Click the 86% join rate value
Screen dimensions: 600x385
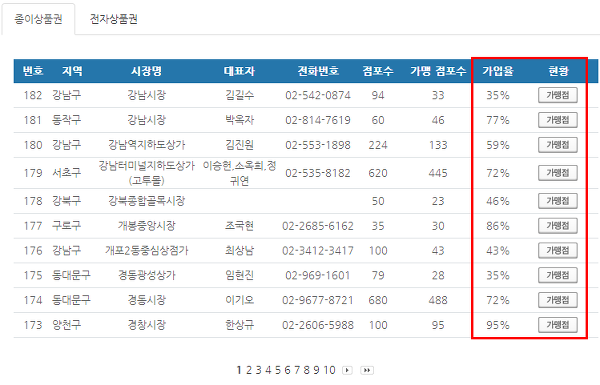[498, 226]
